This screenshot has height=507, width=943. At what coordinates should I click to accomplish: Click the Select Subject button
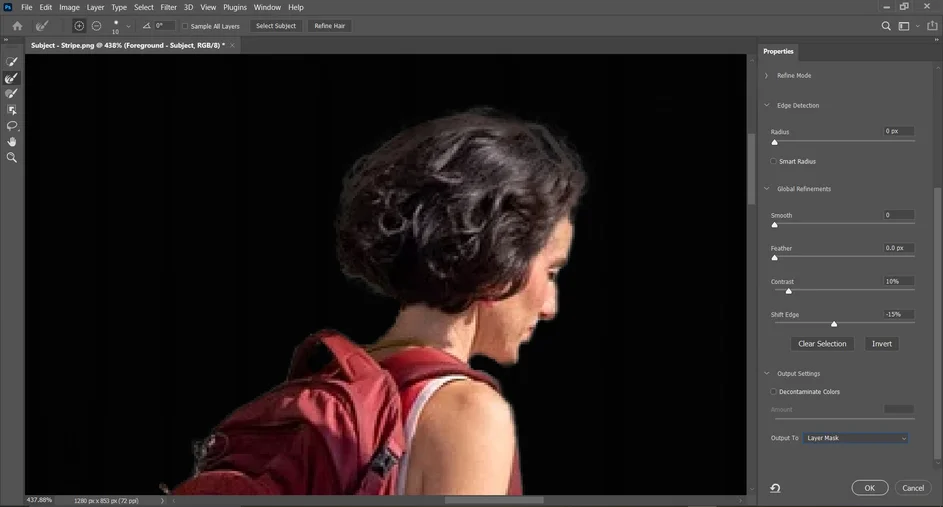276,26
